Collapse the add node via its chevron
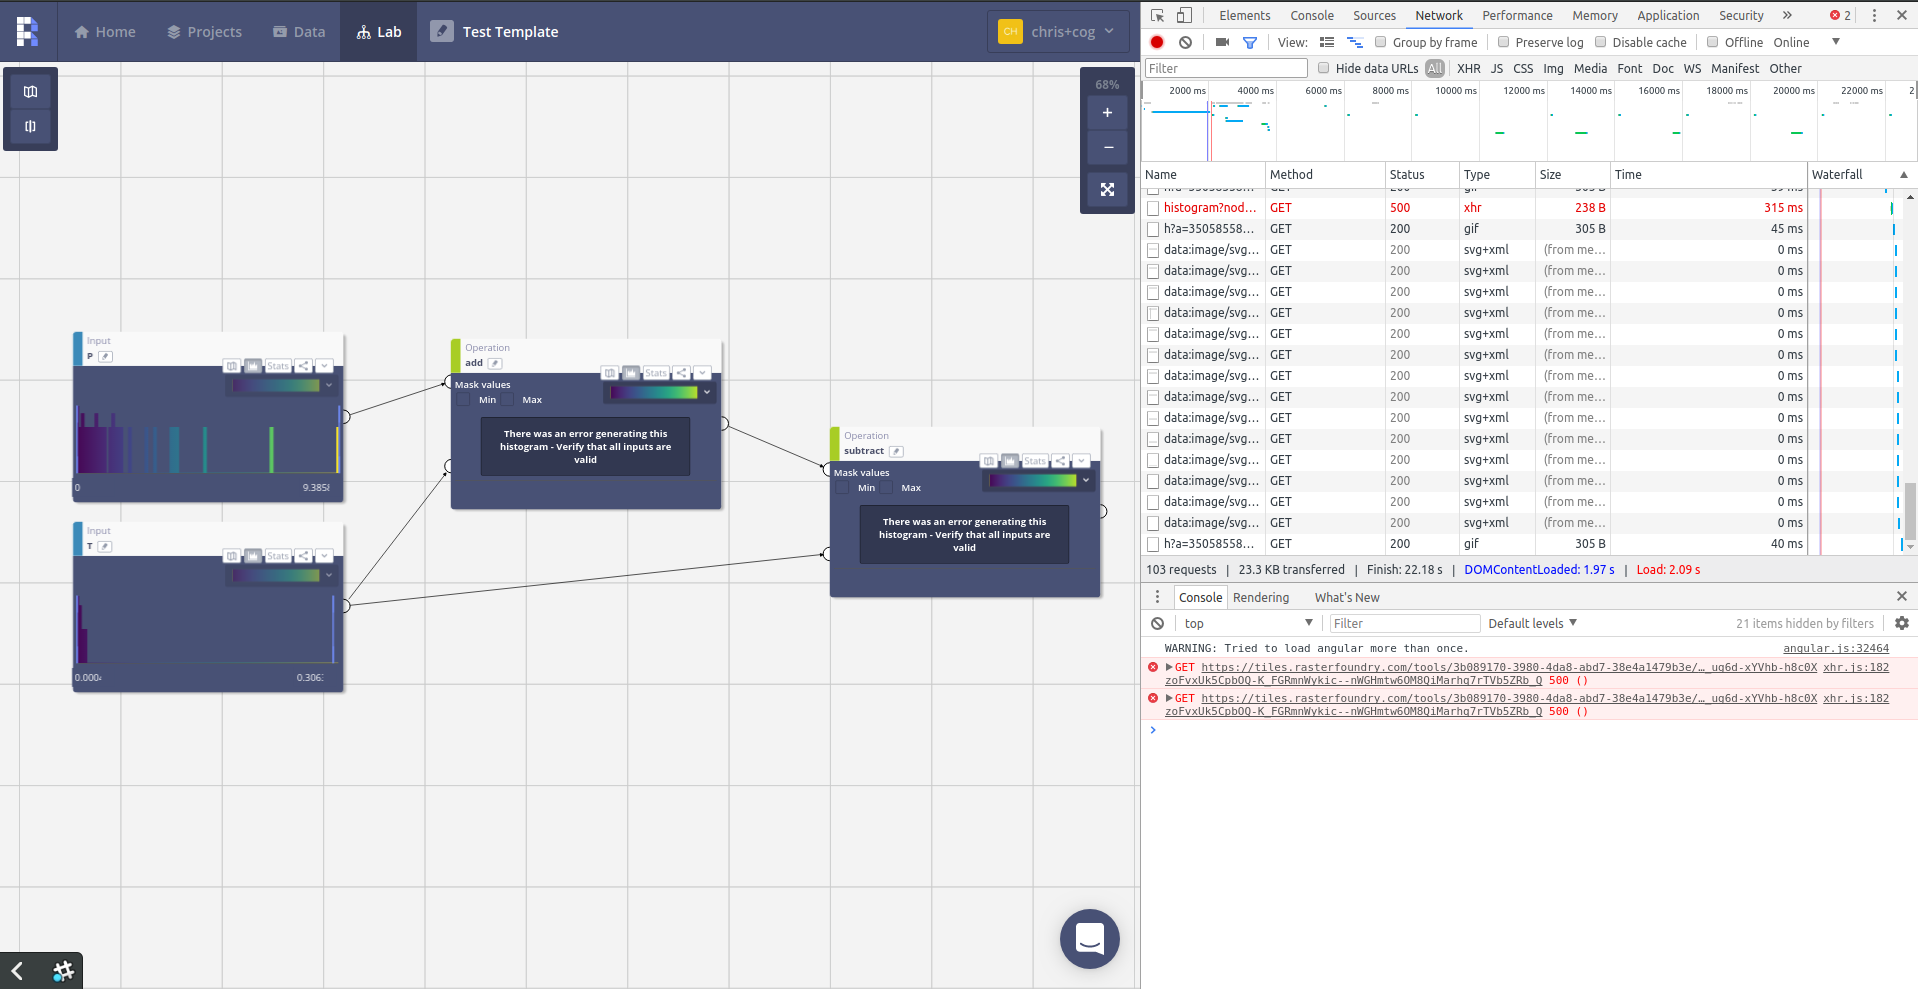 pyautogui.click(x=702, y=373)
